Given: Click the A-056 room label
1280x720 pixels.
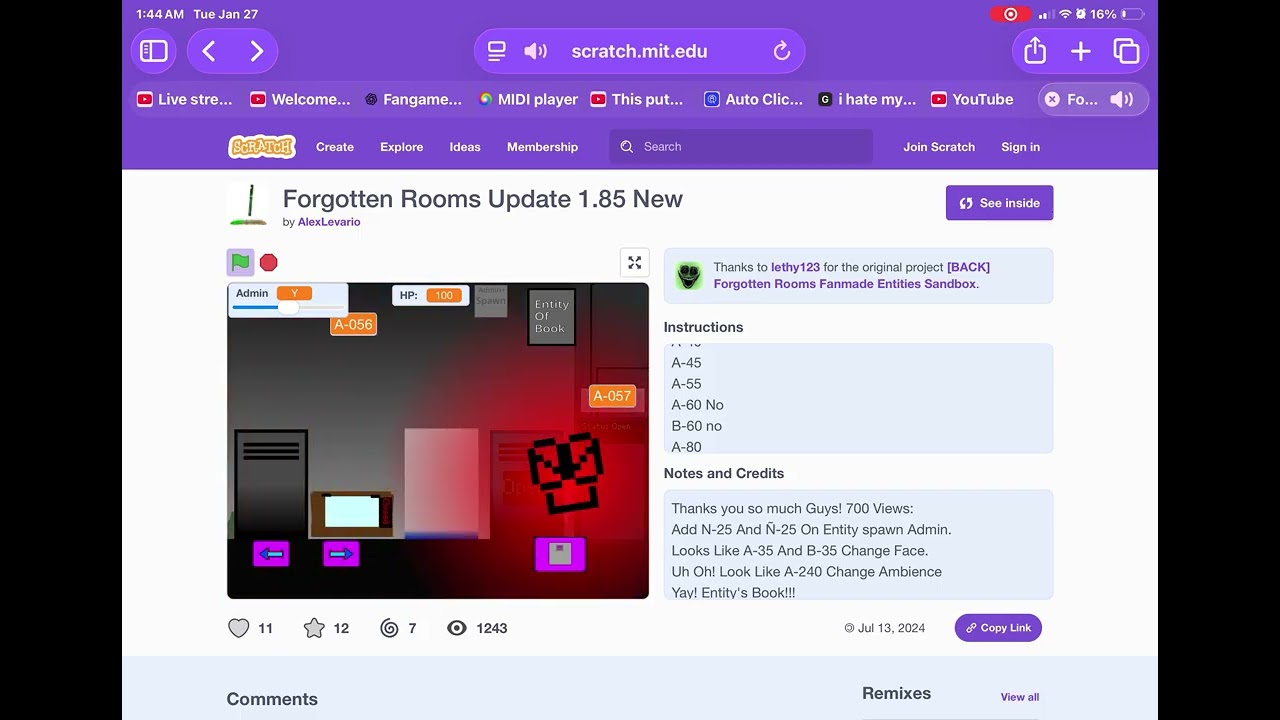Looking at the screenshot, I should 353,324.
